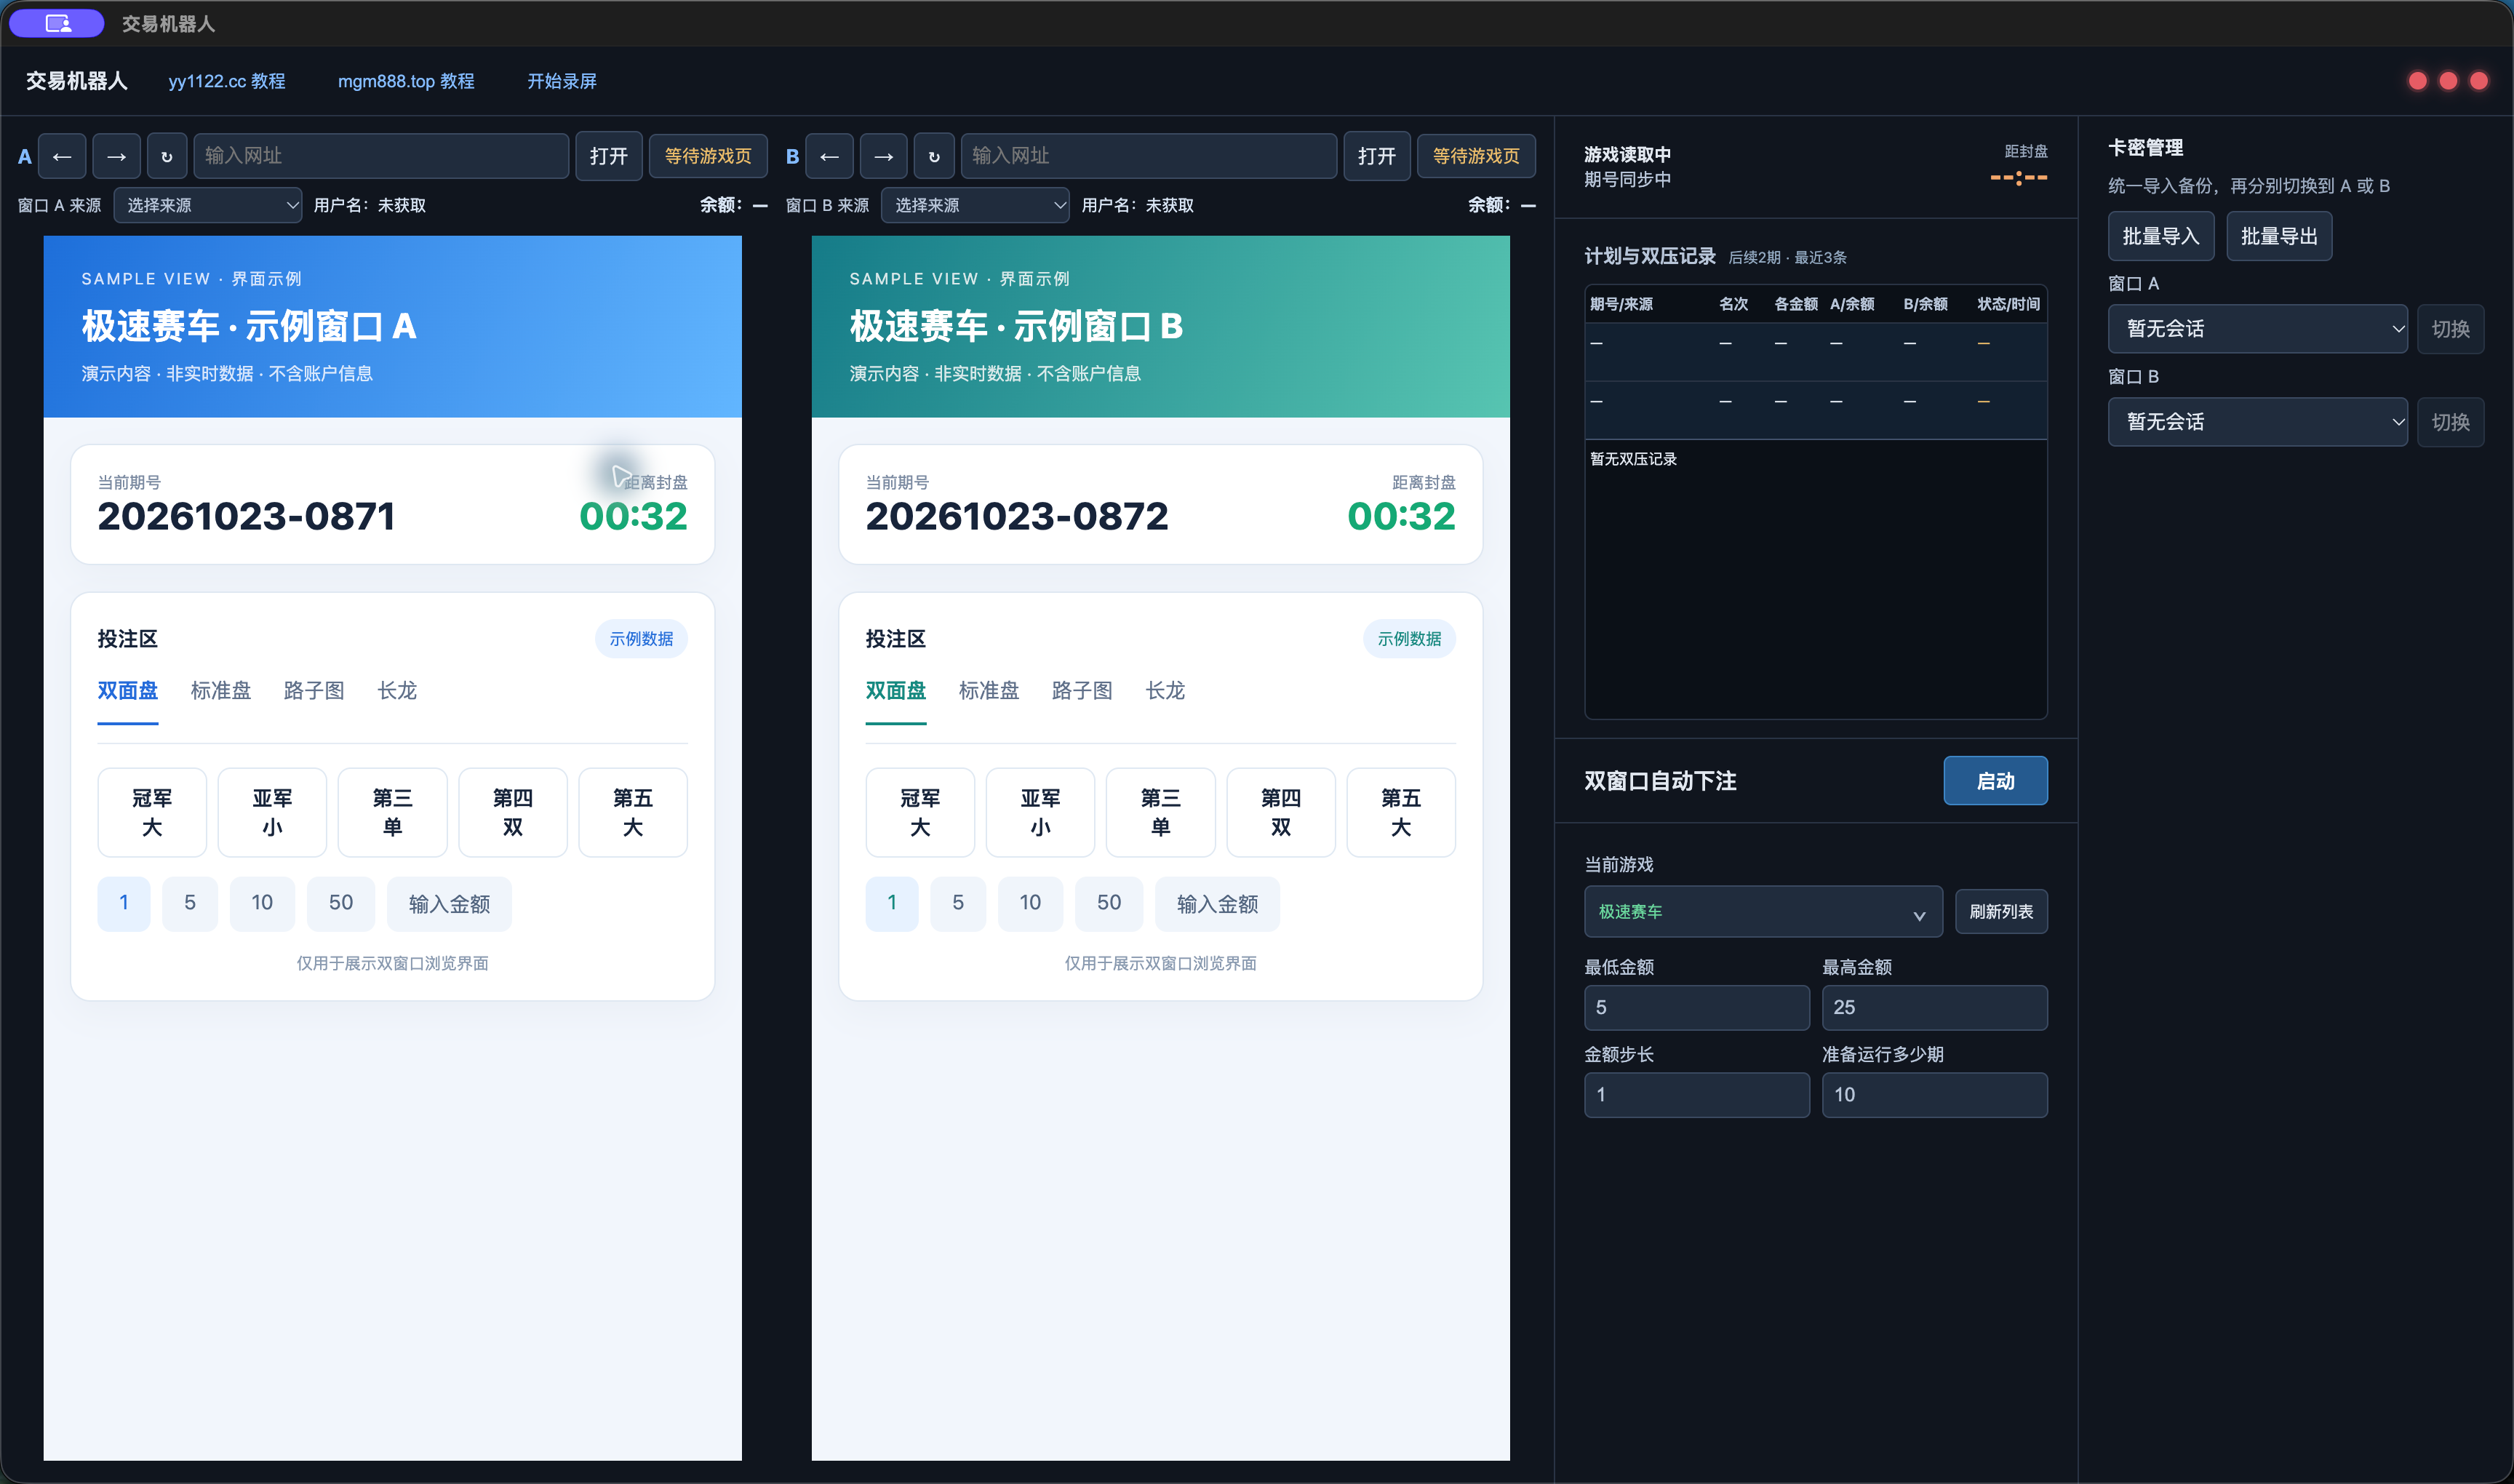Viewport: 2514px width, 1484px height.
Task: Select 亚军 小 bet in window A
Action: coord(272,812)
